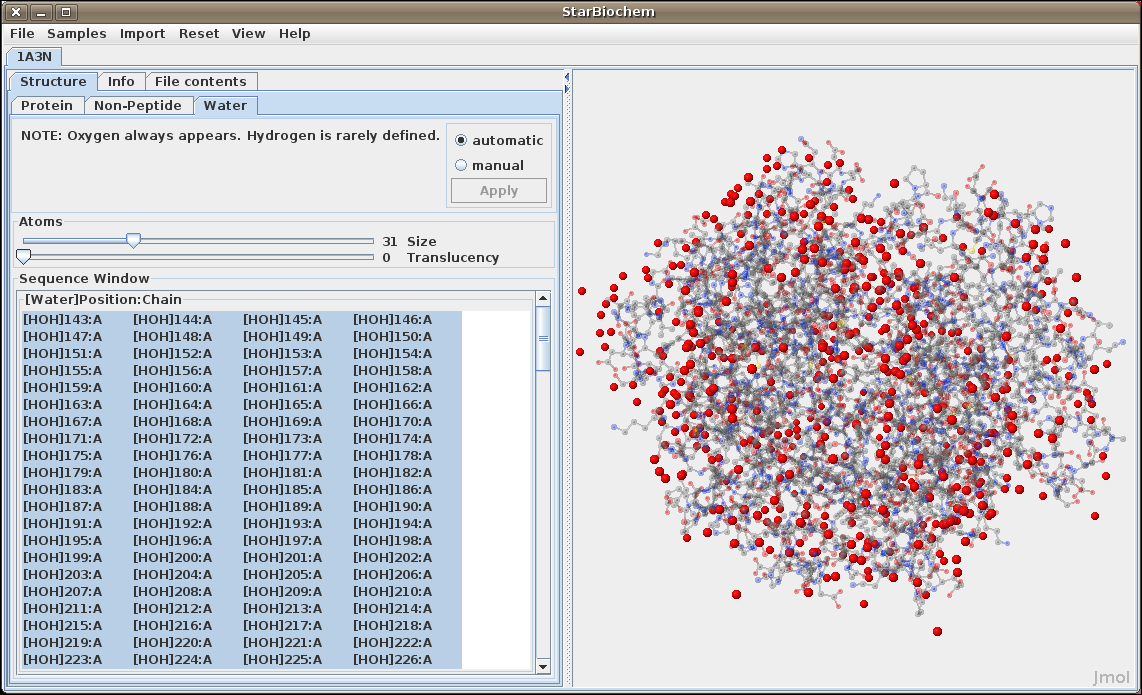The height and width of the screenshot is (695, 1142).
Task: Select water molecule [HOH]169:A
Action: pyautogui.click(x=283, y=422)
